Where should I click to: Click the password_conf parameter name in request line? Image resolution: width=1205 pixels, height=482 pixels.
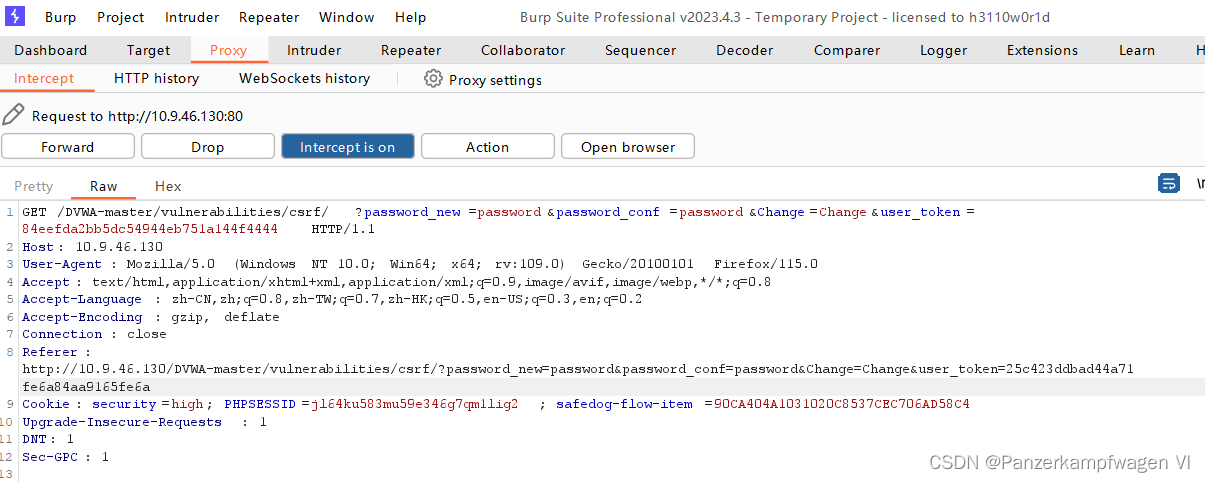click(x=608, y=212)
